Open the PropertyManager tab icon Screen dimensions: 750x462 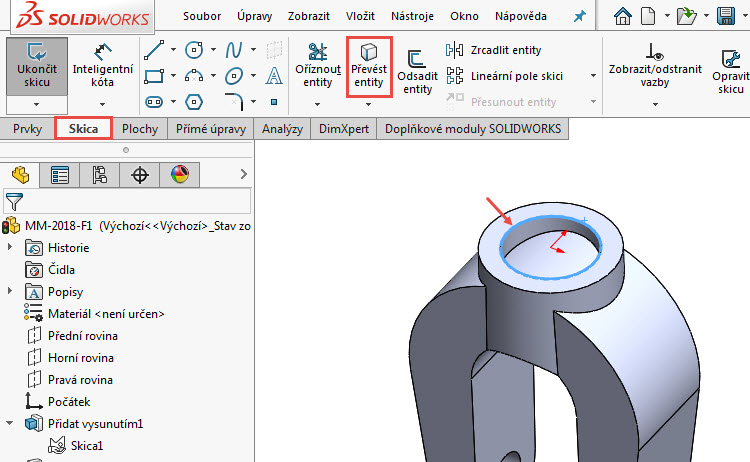(x=60, y=175)
